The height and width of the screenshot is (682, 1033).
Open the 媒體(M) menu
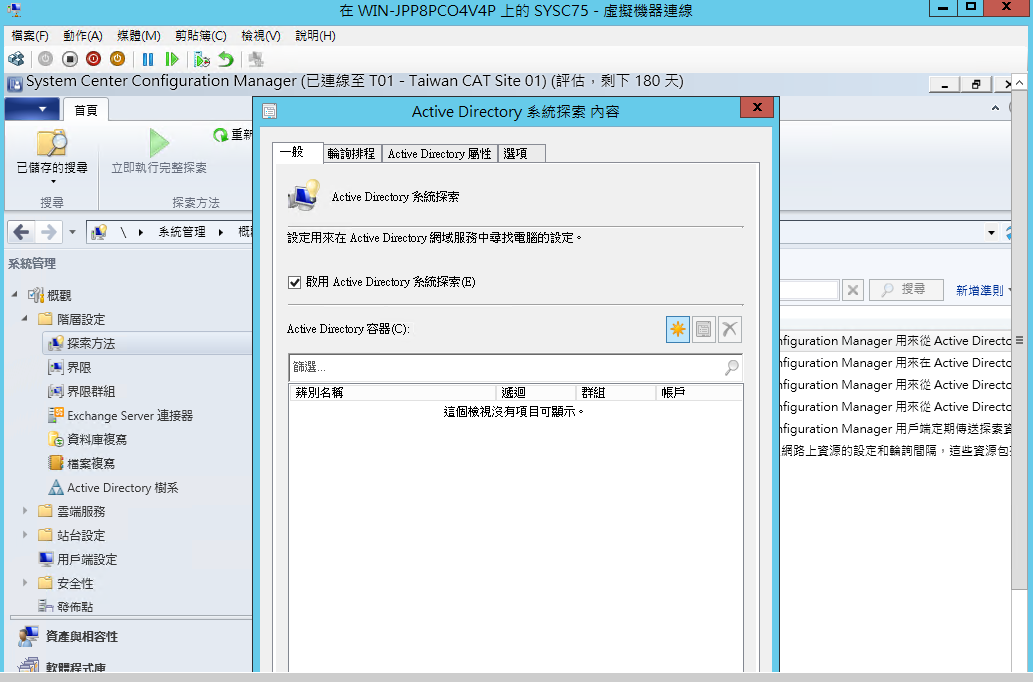(x=139, y=36)
